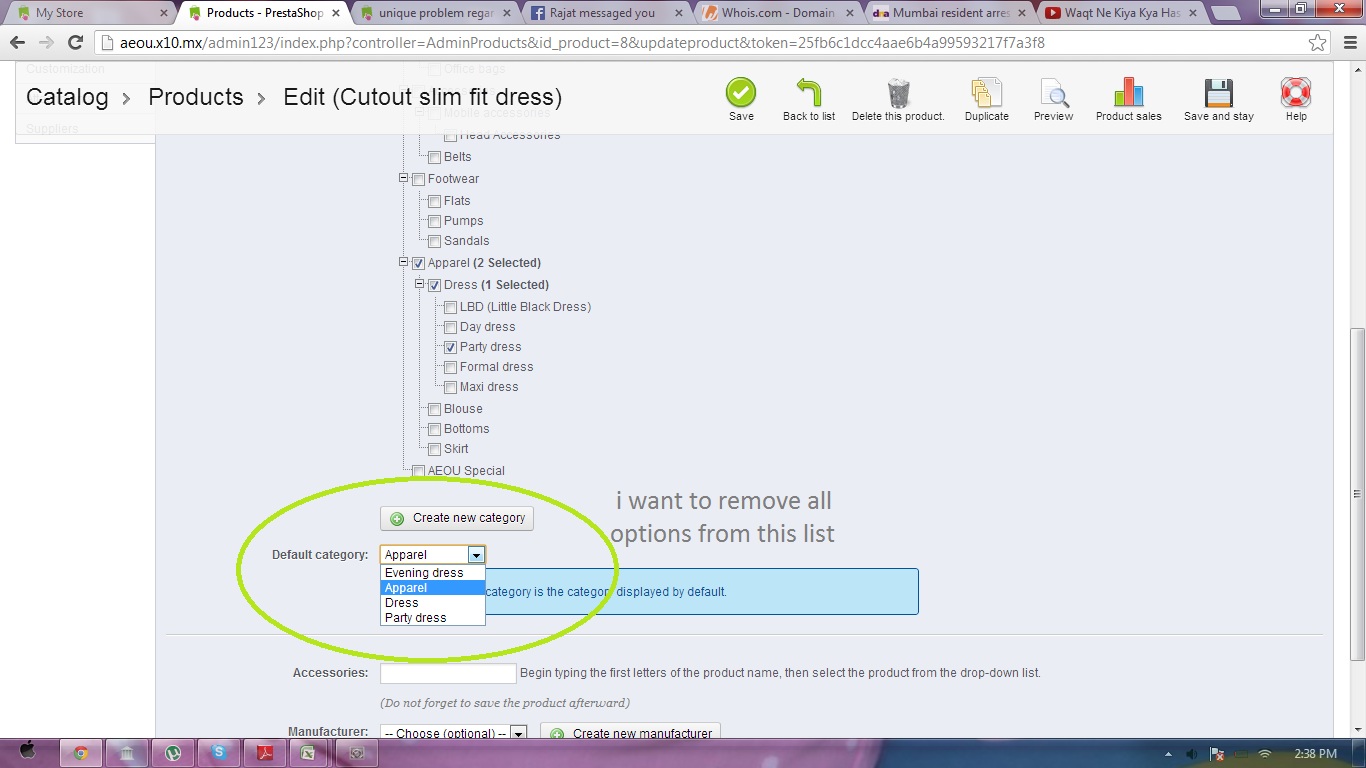
Task: Bookmark this page with the star icon
Action: [1318, 43]
